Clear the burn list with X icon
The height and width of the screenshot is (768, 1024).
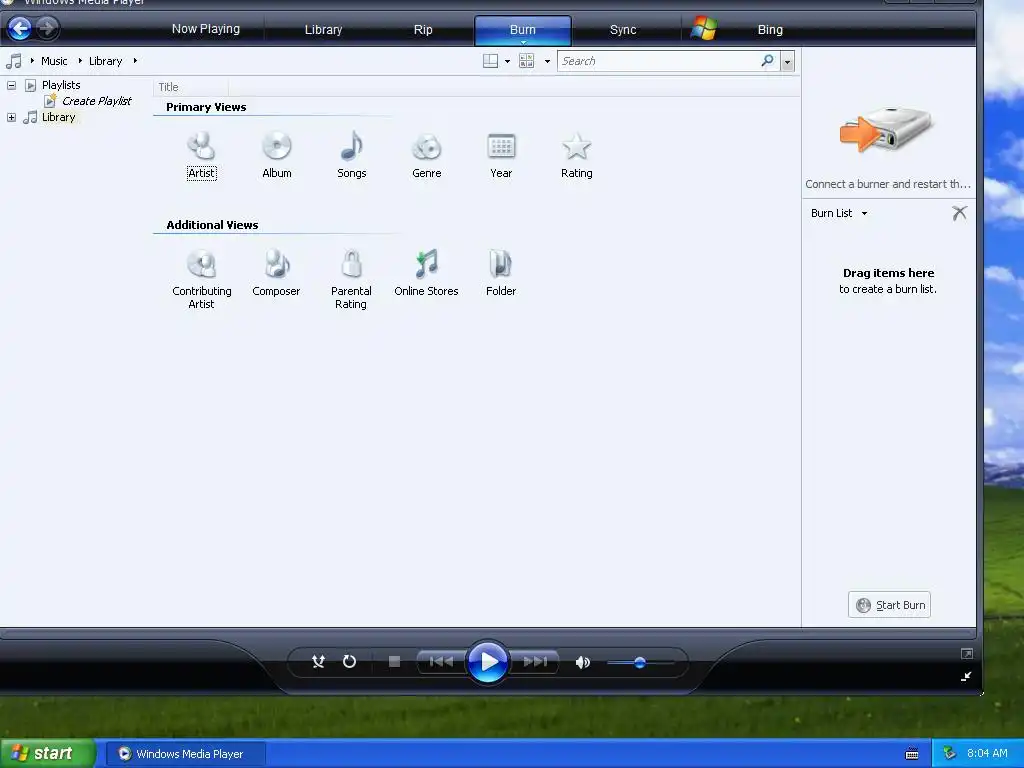tap(959, 213)
